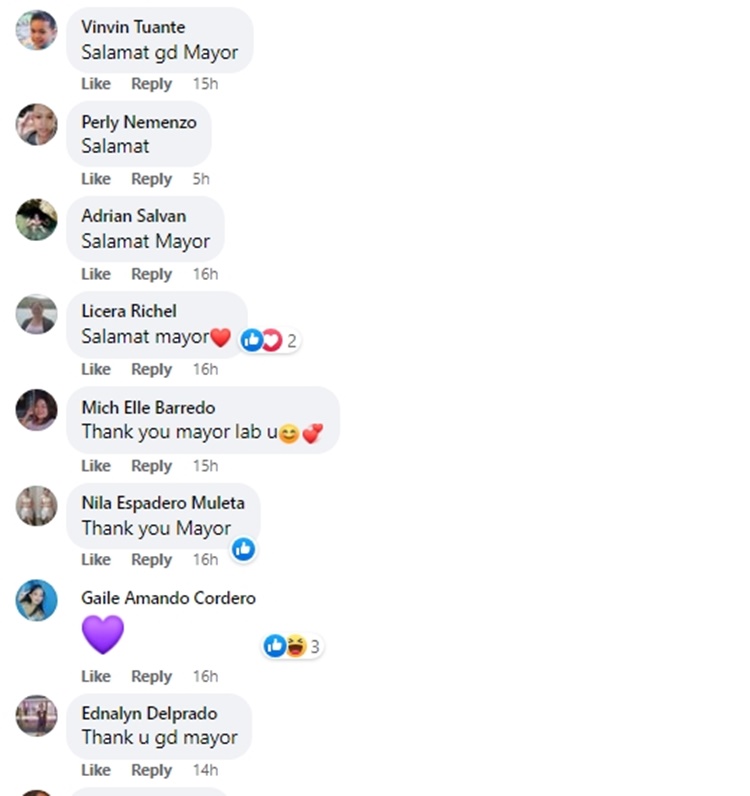Open Vinvin Tuante's profile picture

pyautogui.click(x=36, y=30)
